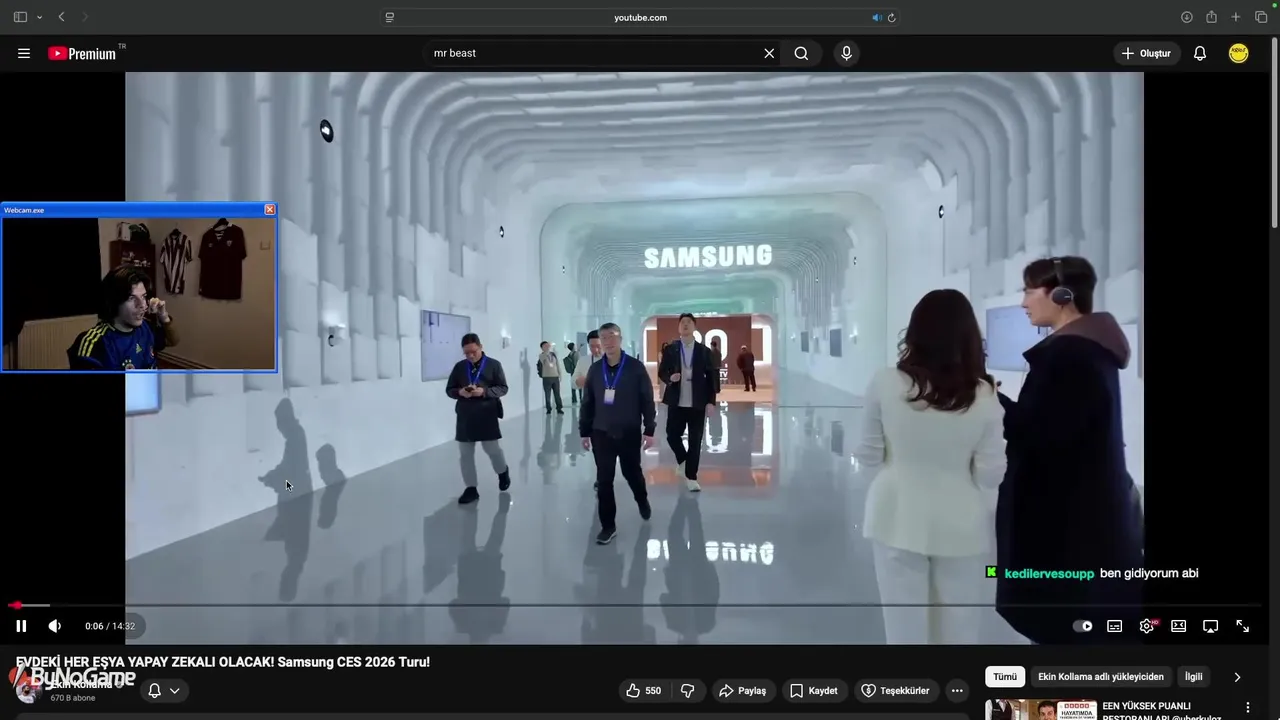Click the video title Samsung CES 2026 Turu
This screenshot has width=1280, height=720.
[x=223, y=662]
